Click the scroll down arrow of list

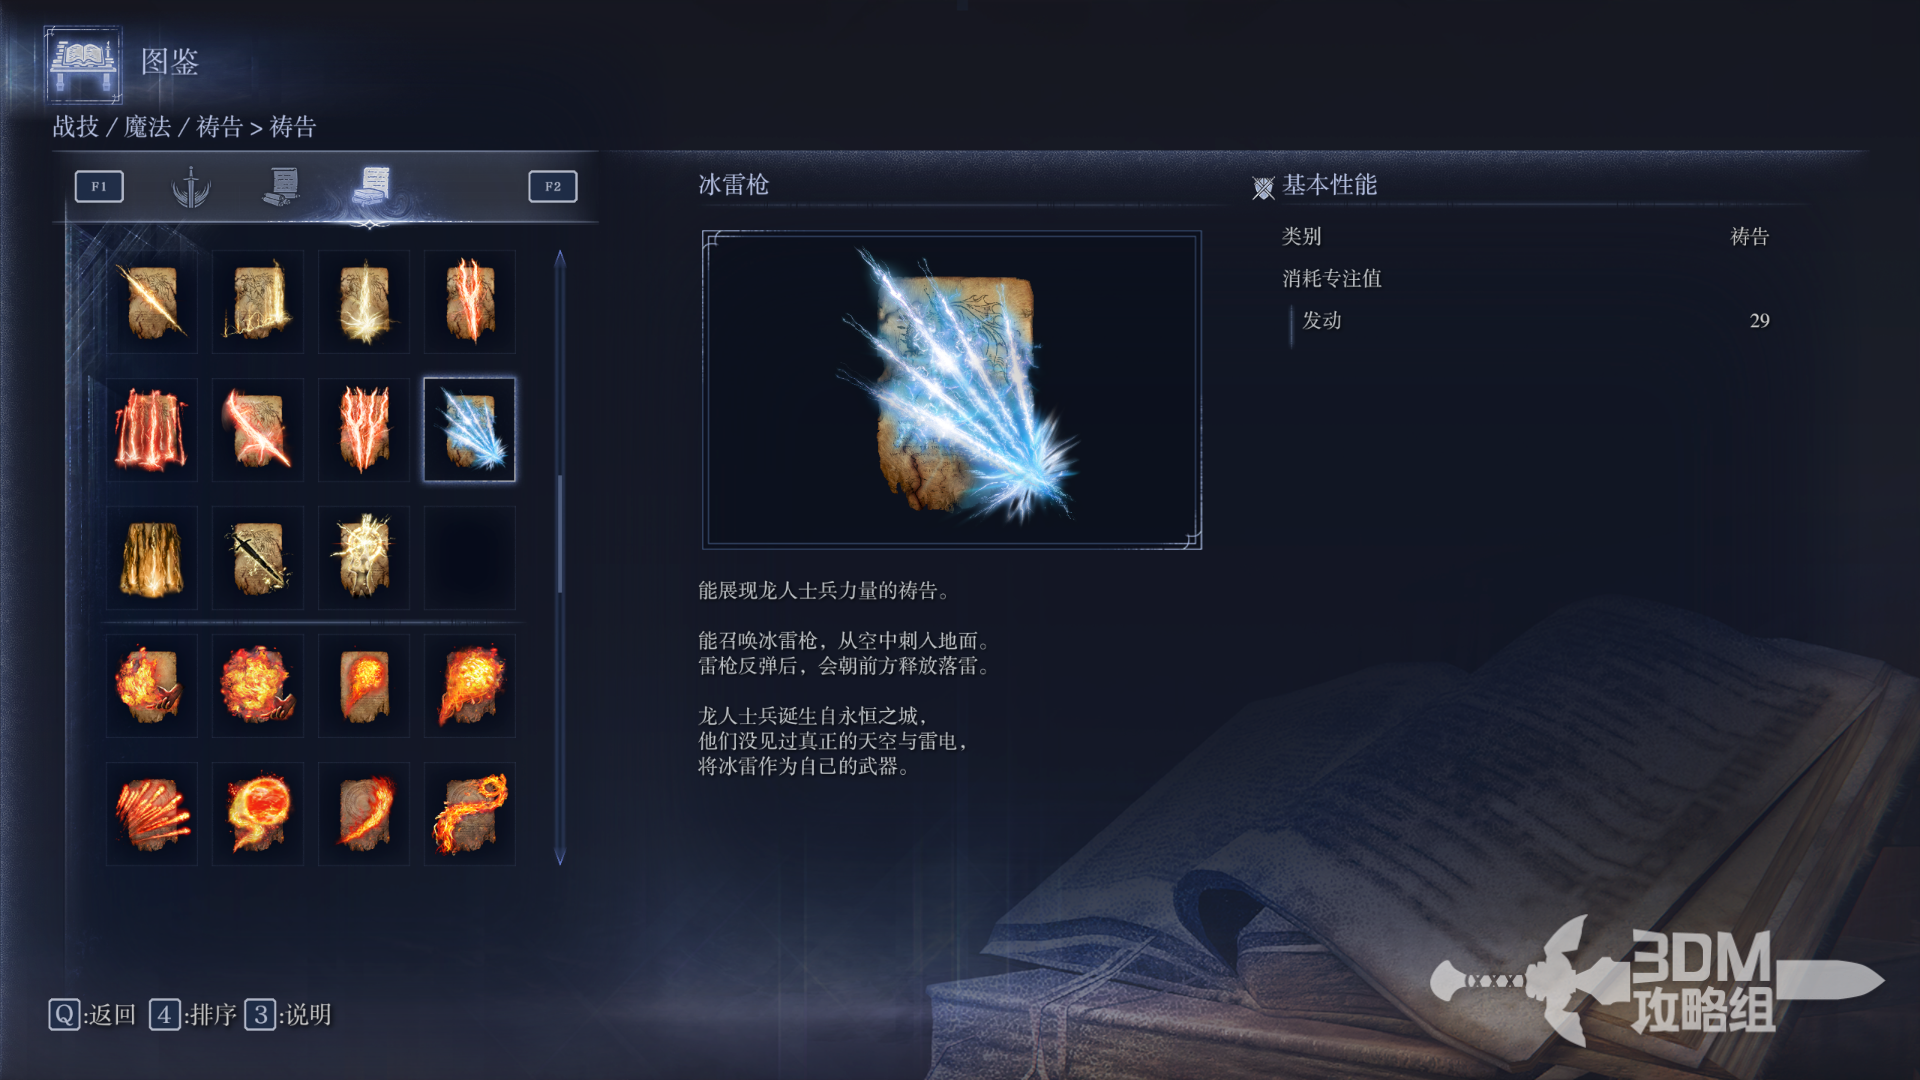[x=560, y=856]
